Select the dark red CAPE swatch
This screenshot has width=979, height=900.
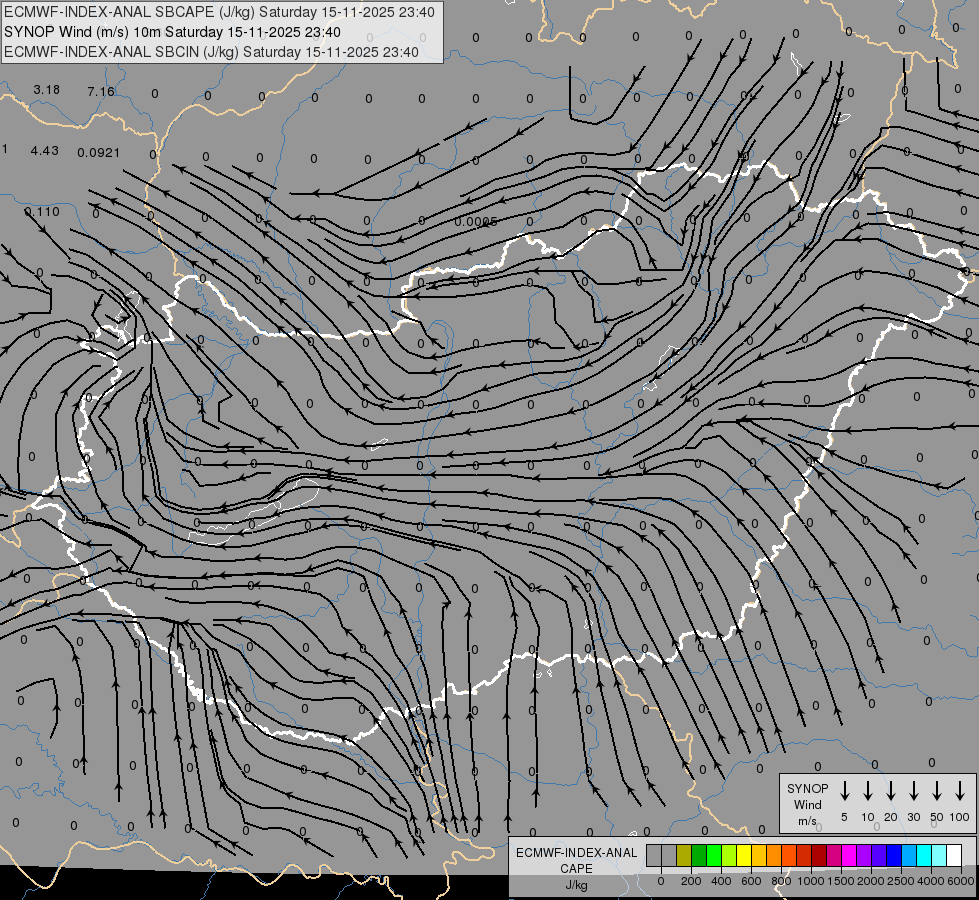coord(819,855)
